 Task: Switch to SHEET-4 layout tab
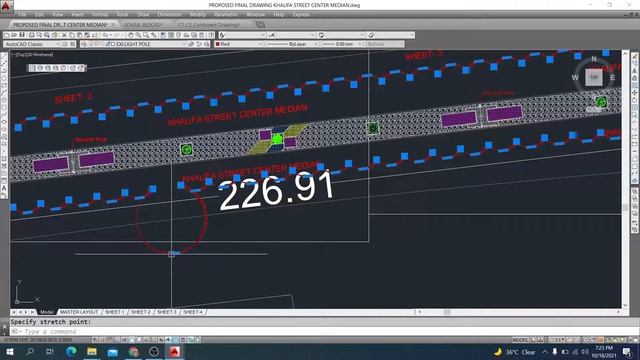pos(193,312)
